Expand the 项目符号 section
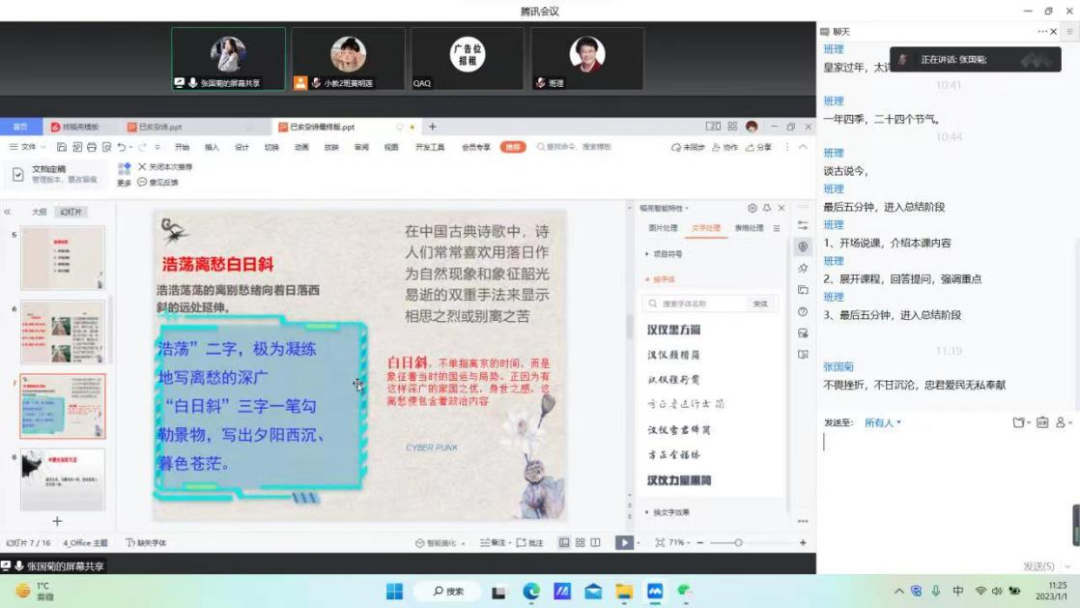 tap(667, 254)
